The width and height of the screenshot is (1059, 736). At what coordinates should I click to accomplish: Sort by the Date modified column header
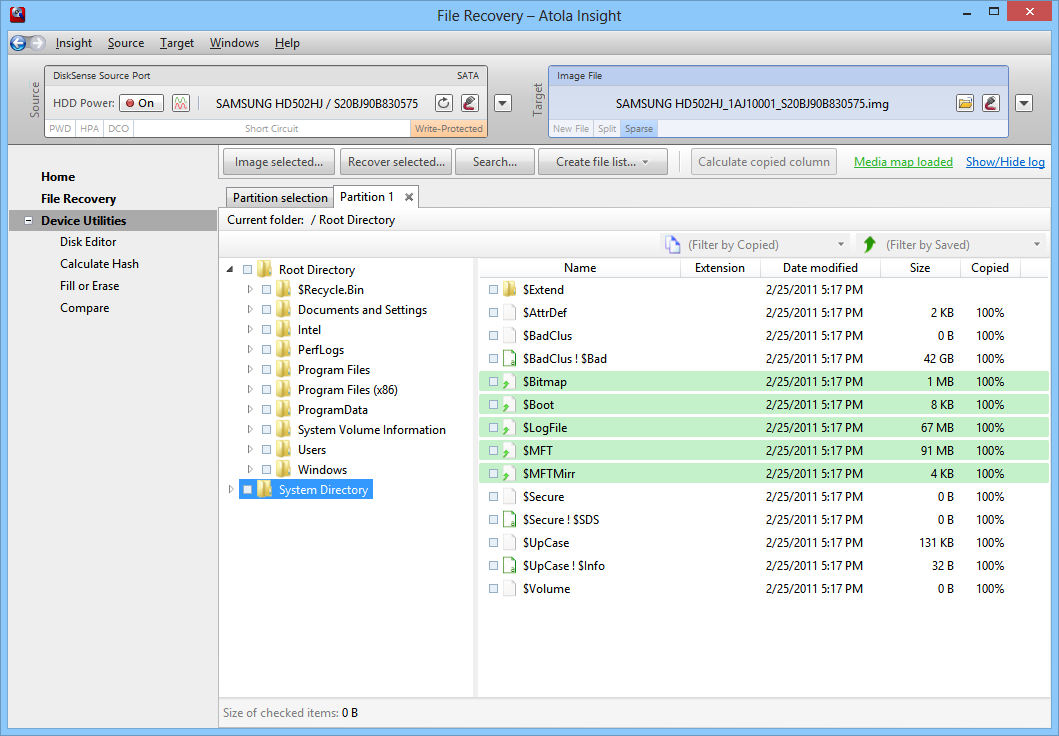tap(820, 268)
